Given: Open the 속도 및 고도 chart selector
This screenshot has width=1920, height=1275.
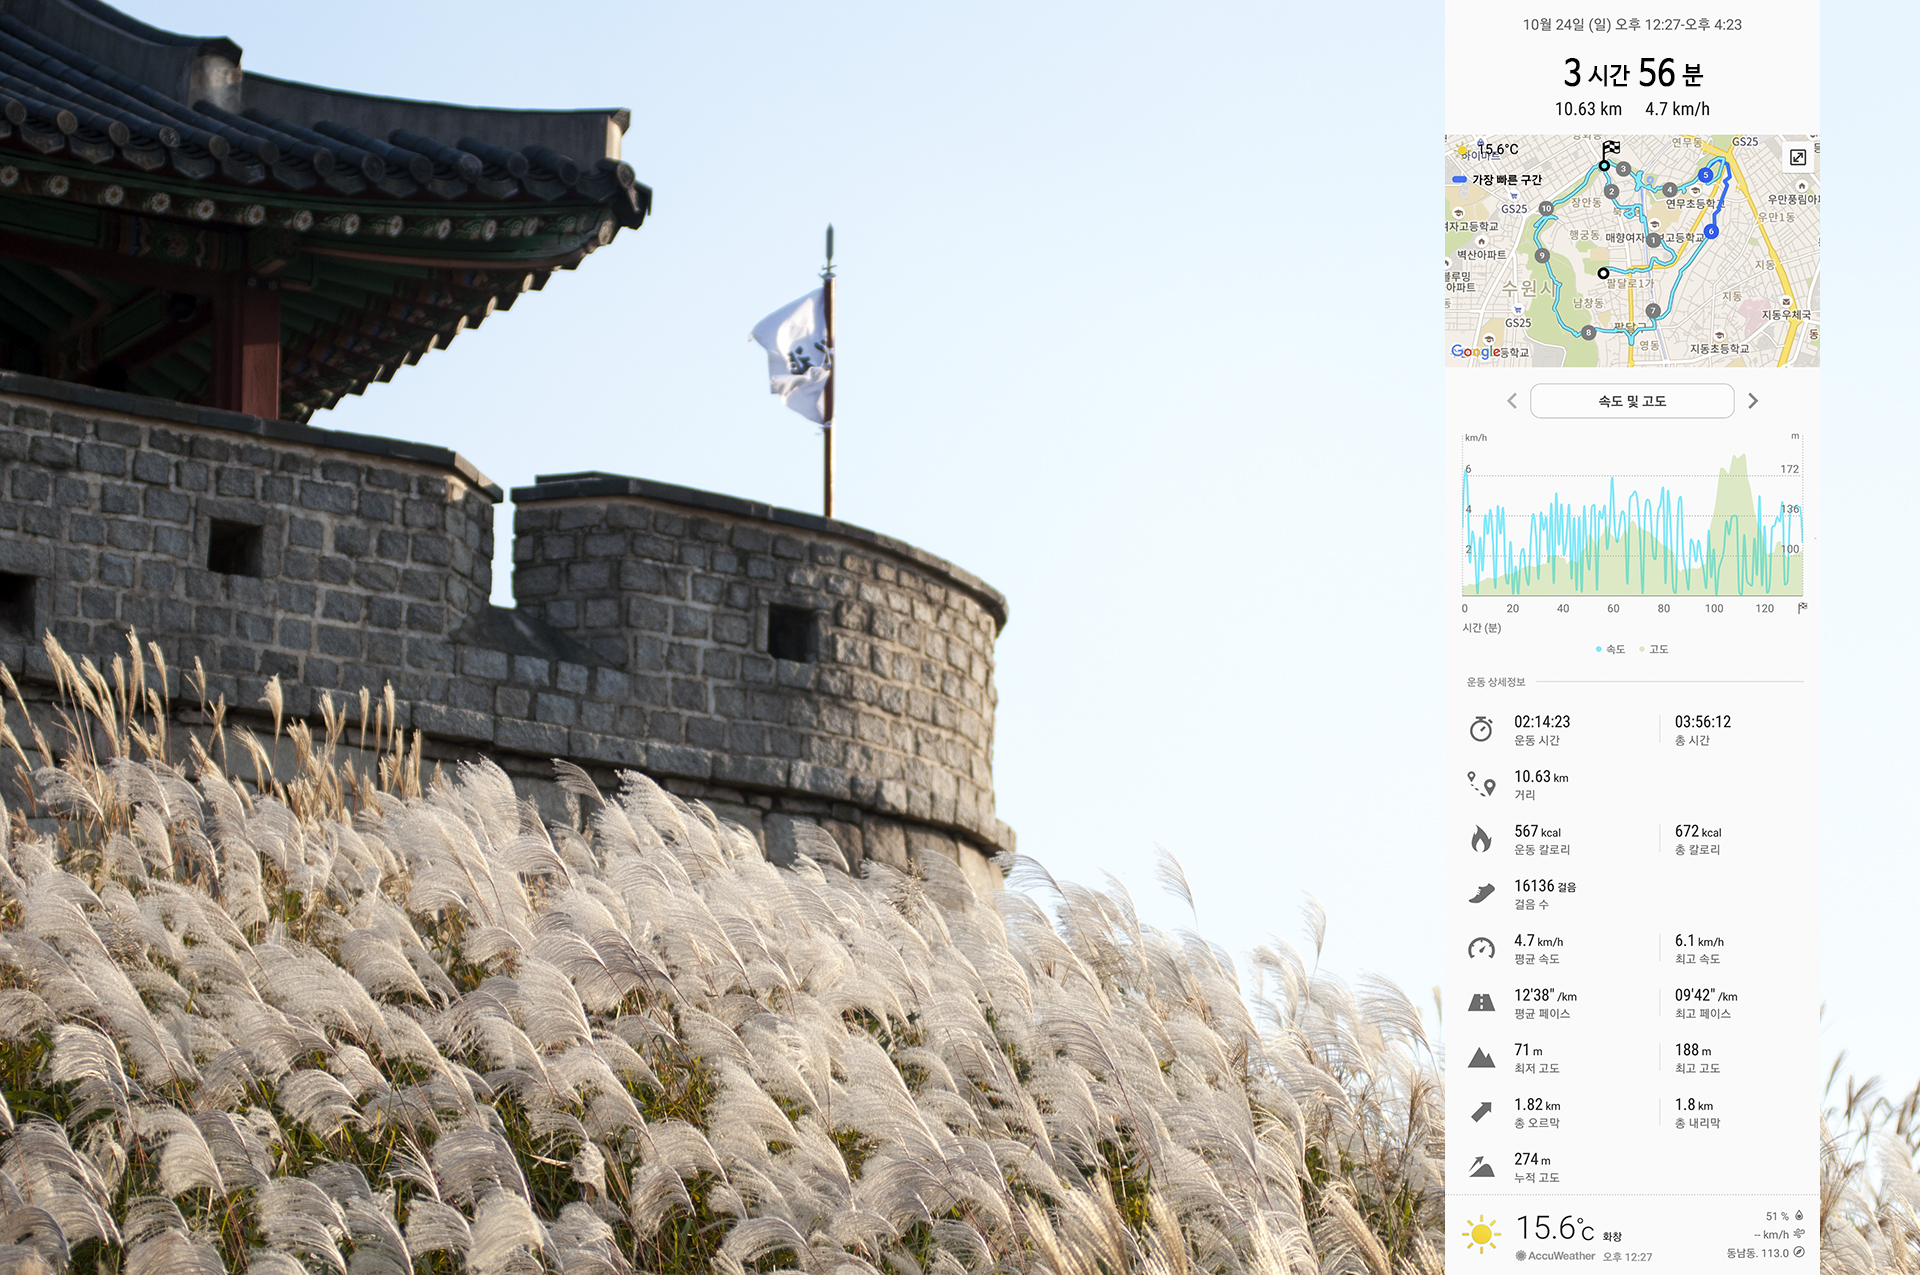Looking at the screenshot, I should 1631,401.
